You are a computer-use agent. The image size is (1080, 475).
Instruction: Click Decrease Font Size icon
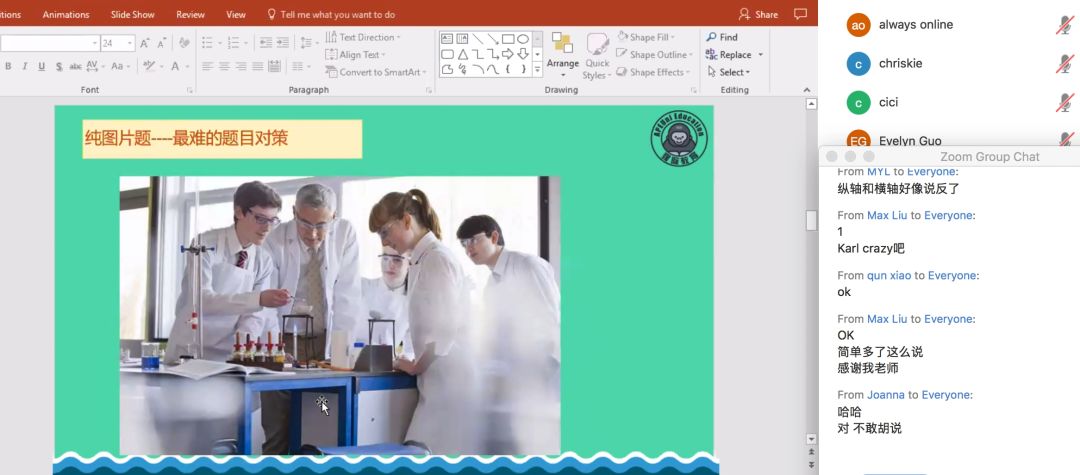(161, 43)
